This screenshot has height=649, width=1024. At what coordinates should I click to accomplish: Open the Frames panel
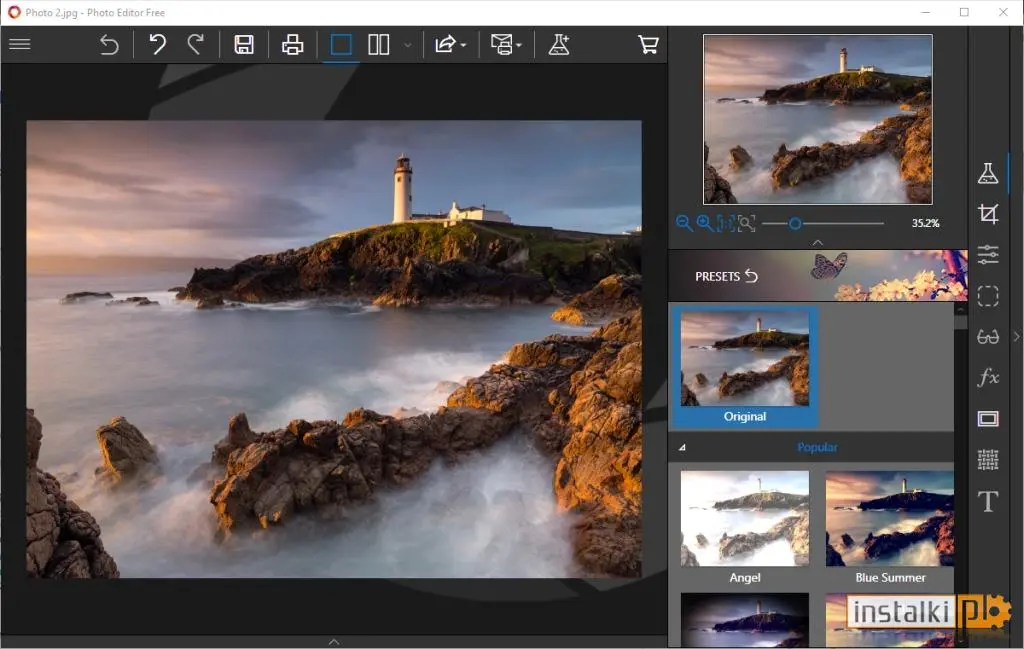pyautogui.click(x=987, y=419)
